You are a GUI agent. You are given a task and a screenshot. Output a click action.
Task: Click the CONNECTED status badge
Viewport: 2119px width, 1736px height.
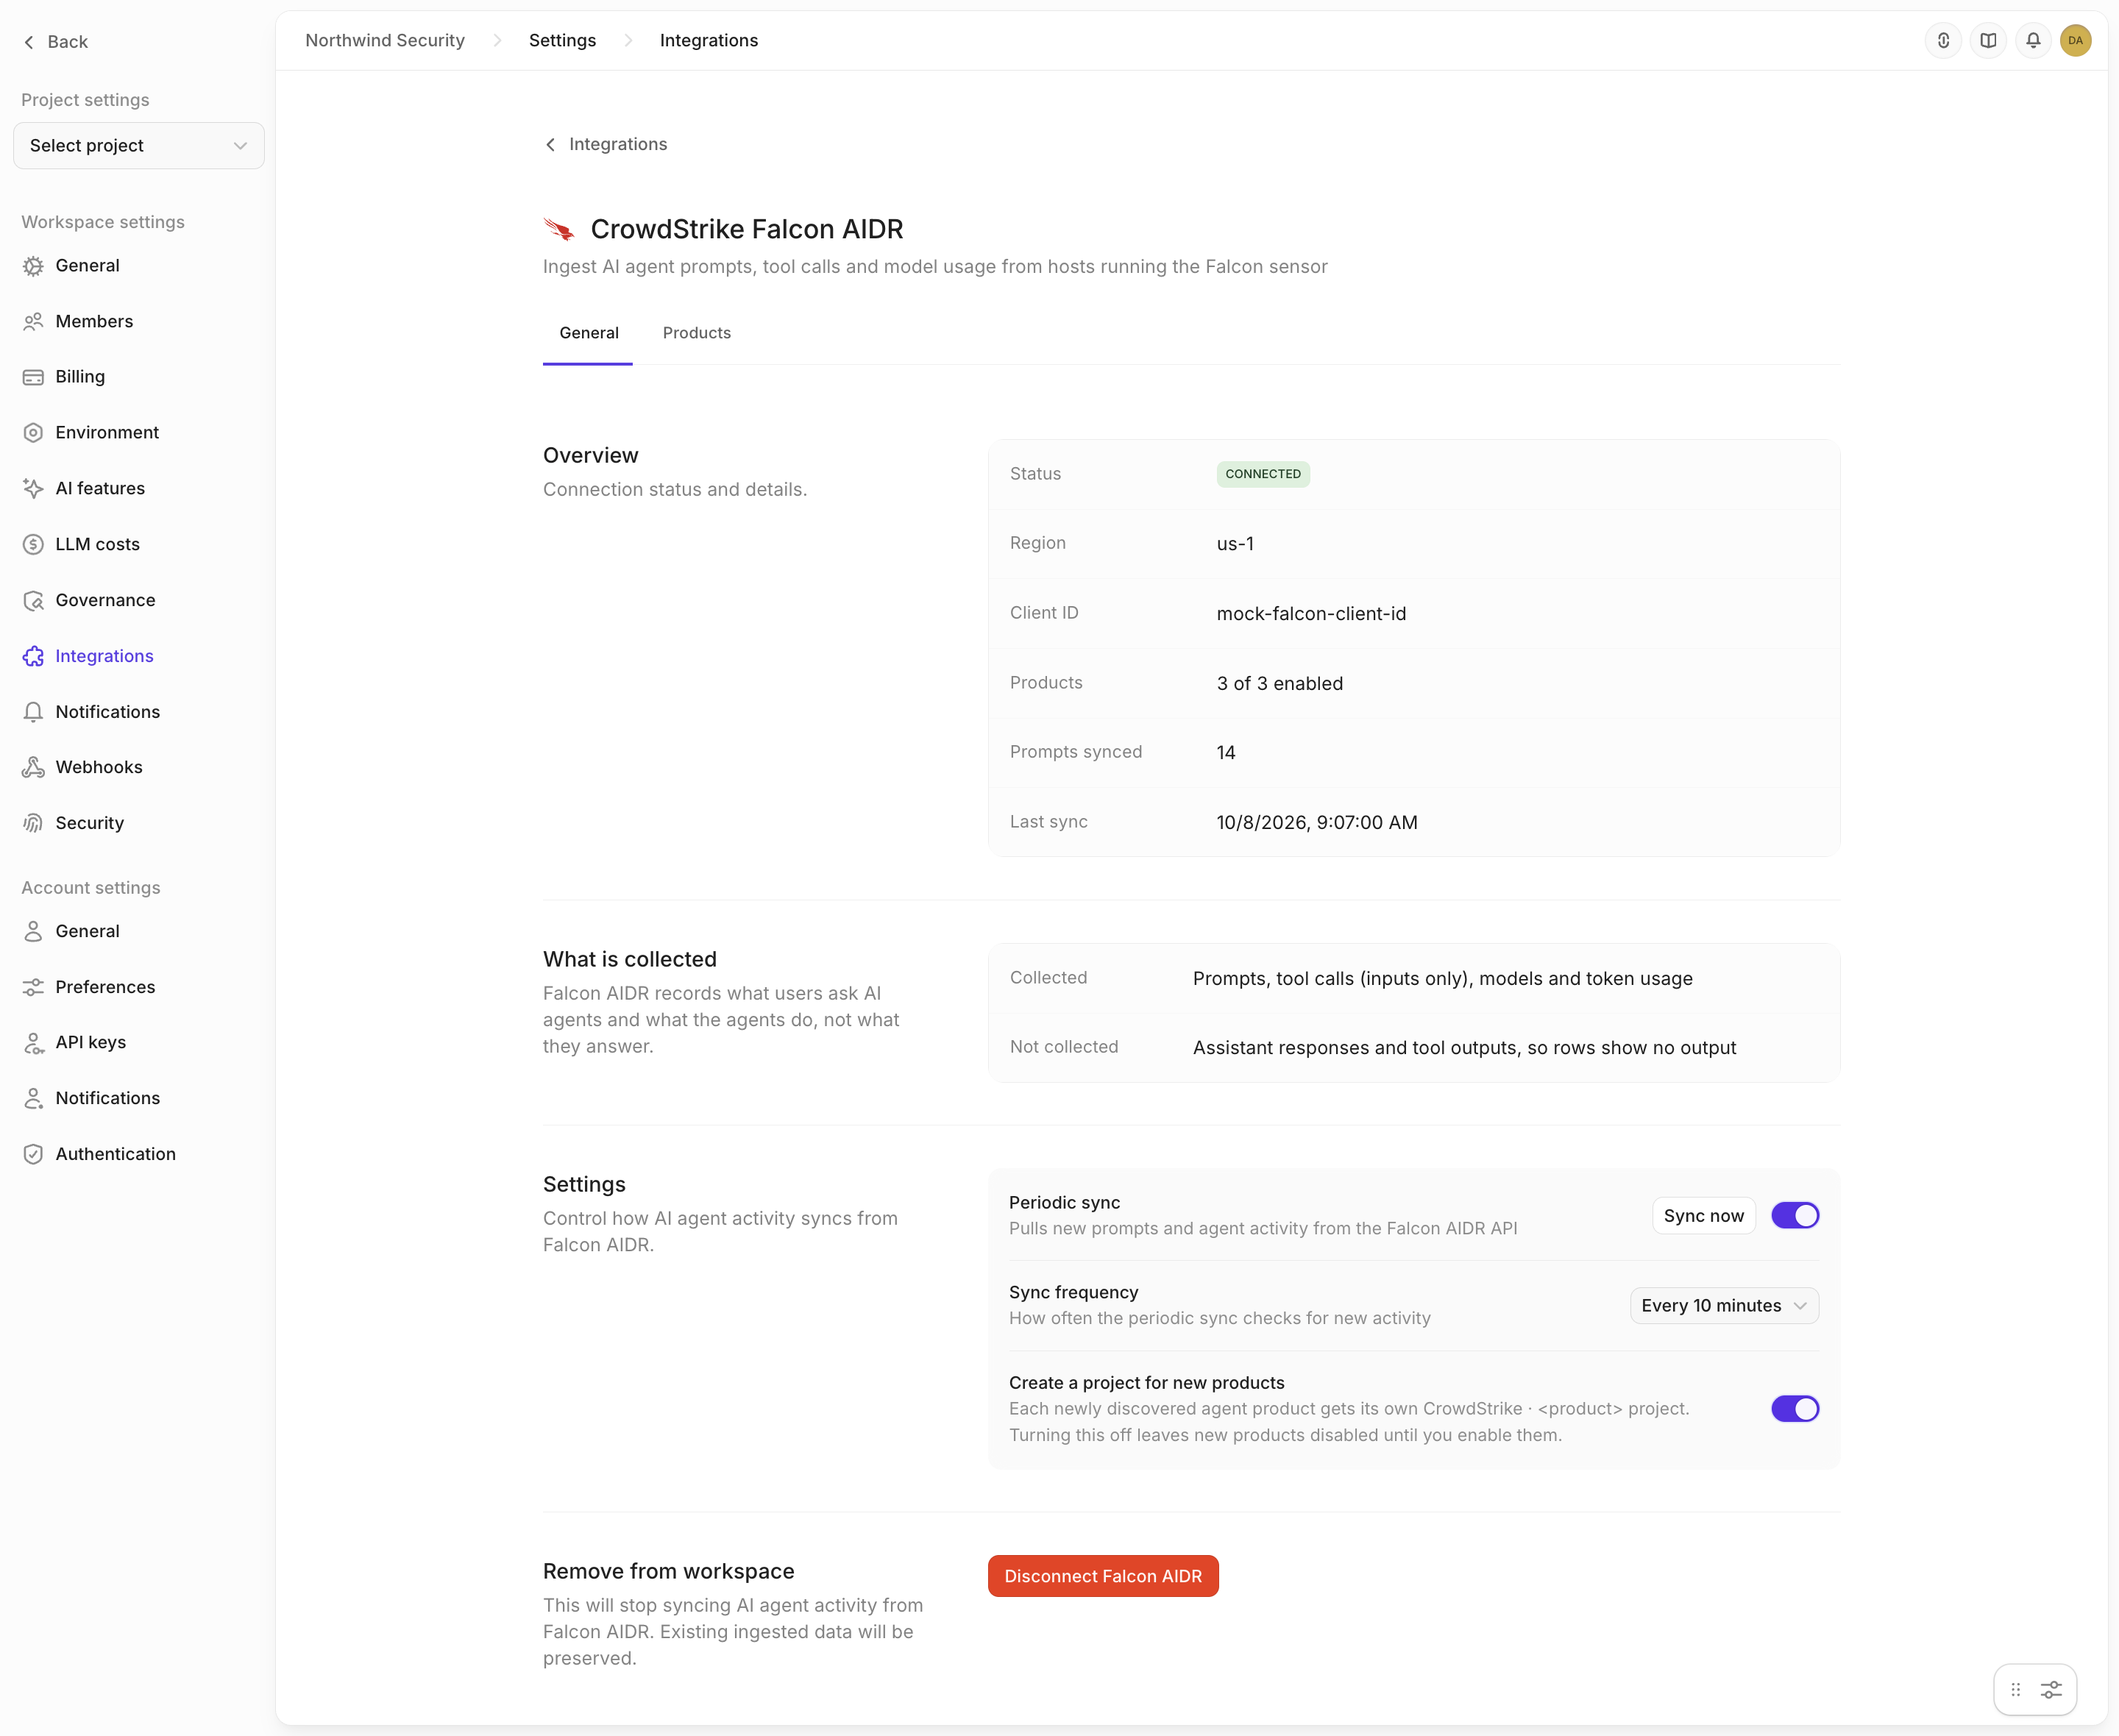[x=1263, y=474]
